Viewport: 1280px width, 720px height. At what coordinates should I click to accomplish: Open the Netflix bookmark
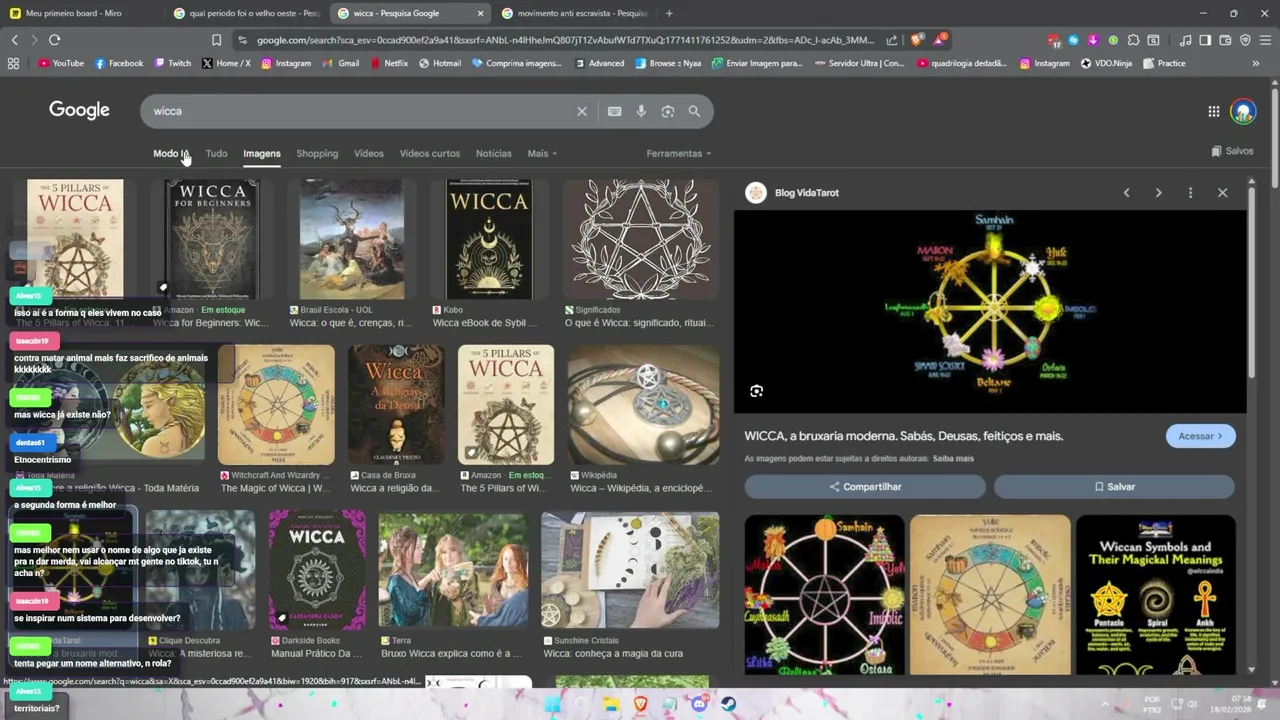(x=389, y=63)
